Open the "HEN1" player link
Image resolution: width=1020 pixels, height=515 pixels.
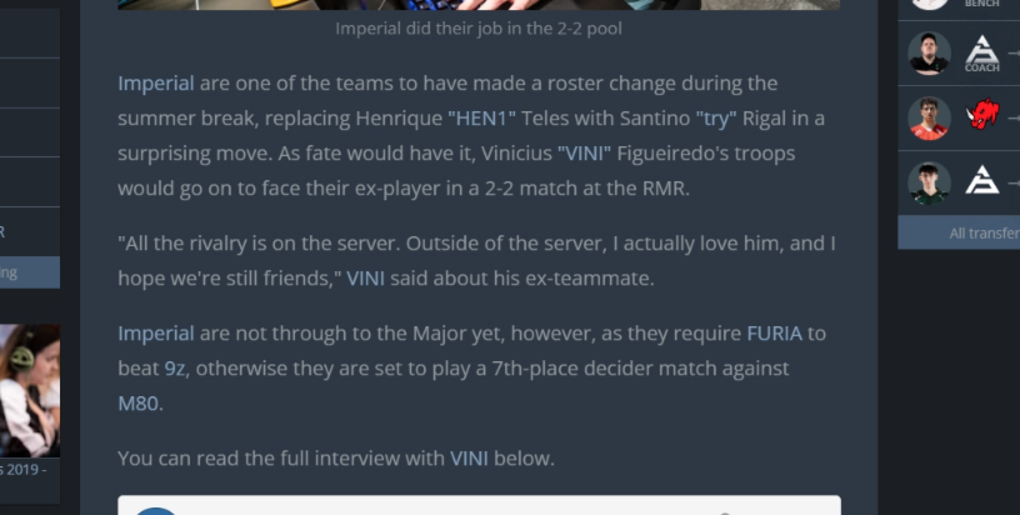pos(481,118)
